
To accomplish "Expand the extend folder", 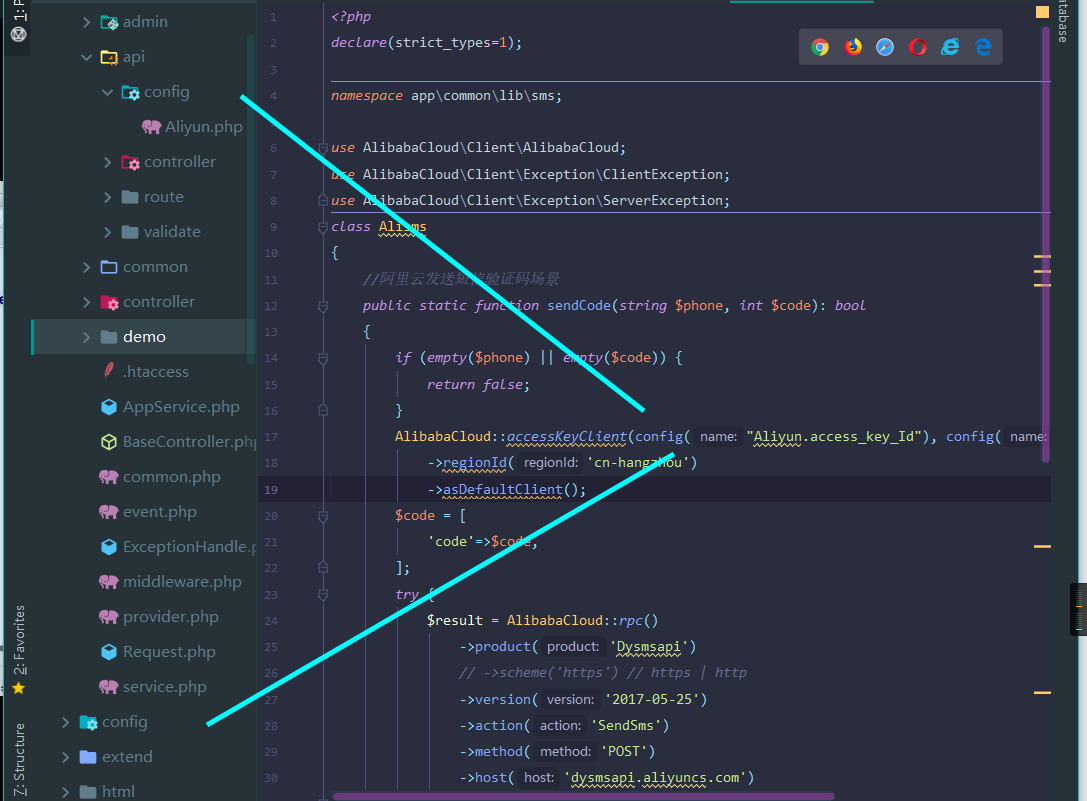I will [x=66, y=757].
